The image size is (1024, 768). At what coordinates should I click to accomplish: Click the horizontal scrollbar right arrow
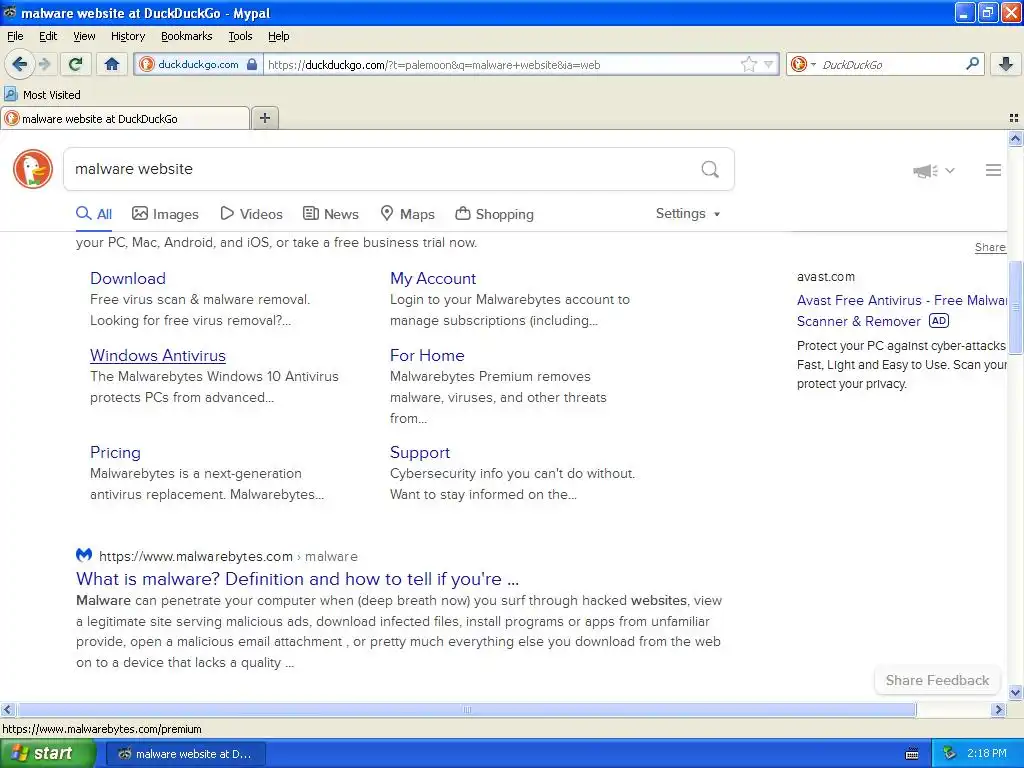(998, 709)
